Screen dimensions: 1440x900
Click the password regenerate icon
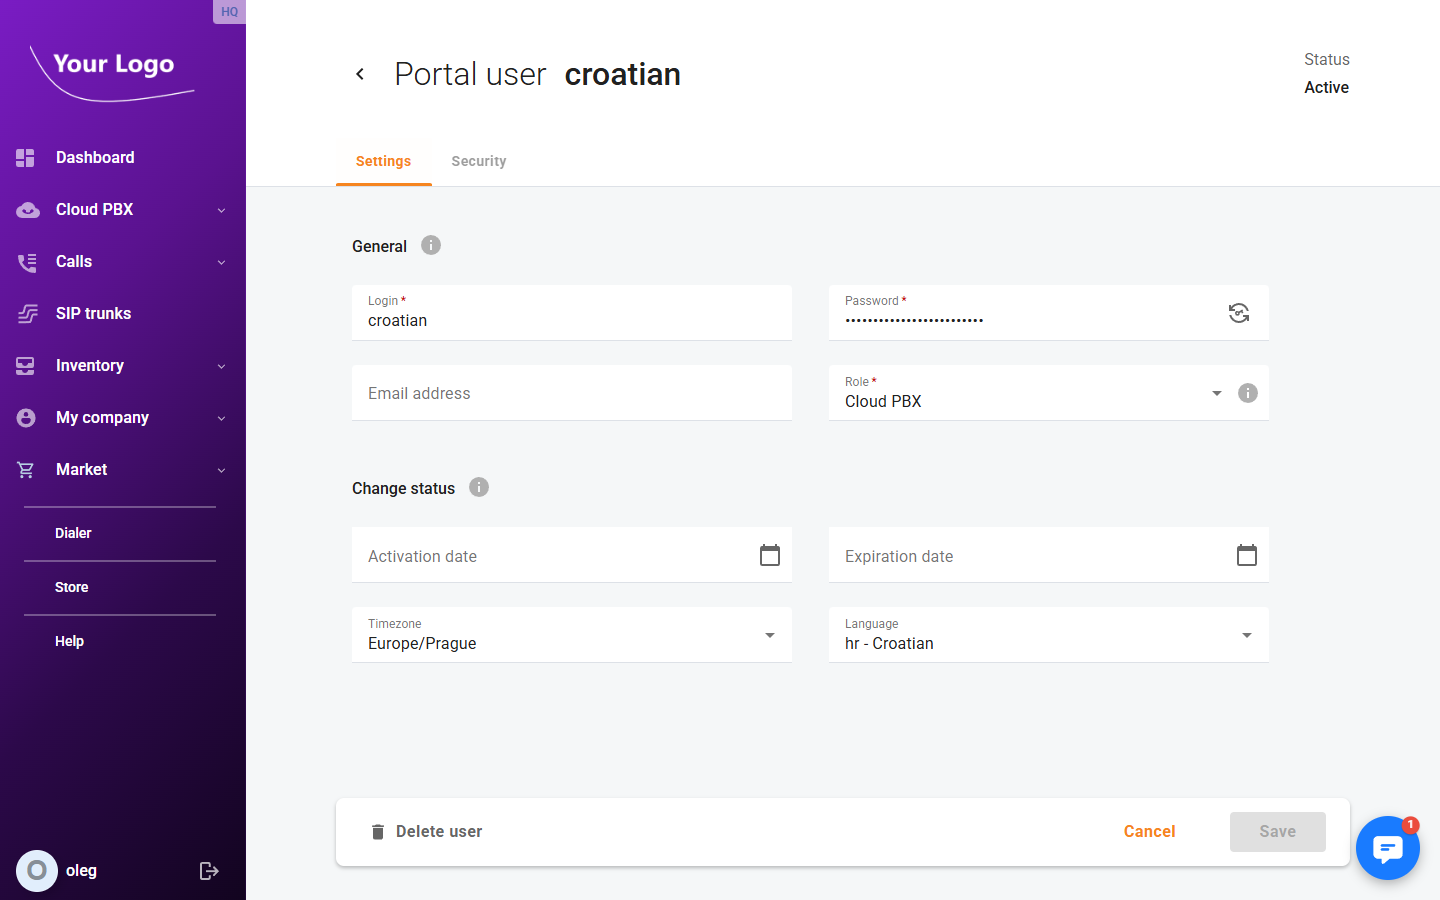(1239, 313)
